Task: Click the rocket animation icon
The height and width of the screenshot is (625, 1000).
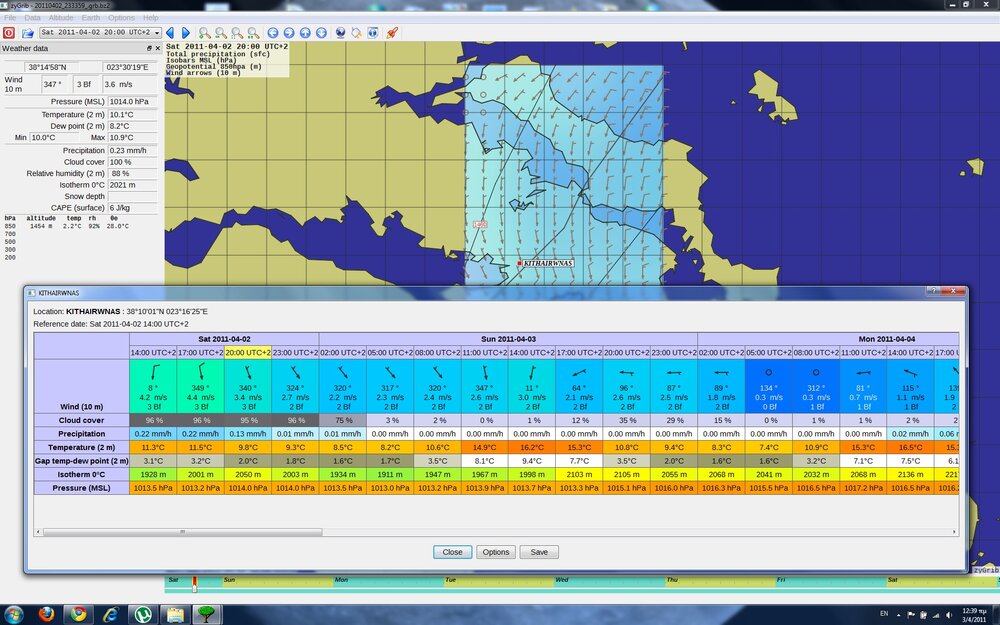Action: tap(392, 33)
